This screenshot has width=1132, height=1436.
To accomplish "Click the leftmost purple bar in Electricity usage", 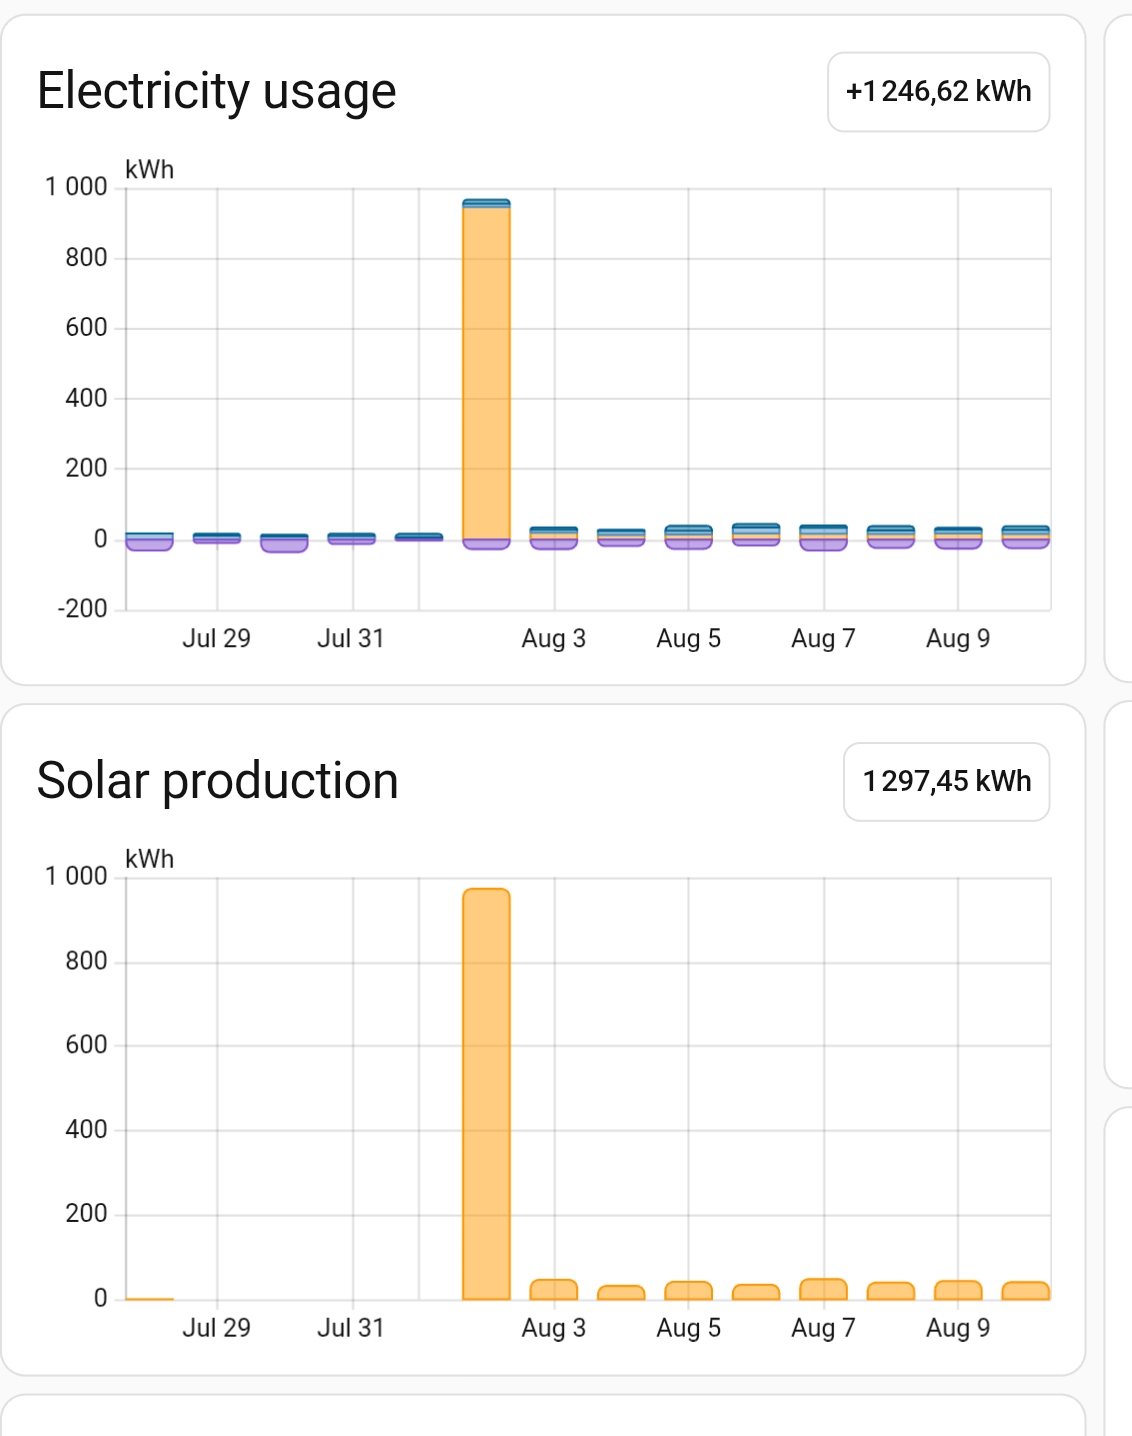I will click(x=149, y=544).
